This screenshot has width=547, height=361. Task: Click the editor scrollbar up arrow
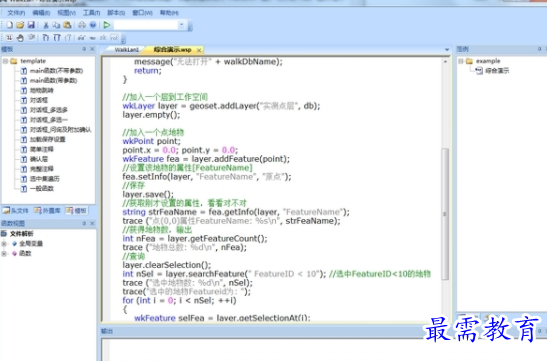445,62
